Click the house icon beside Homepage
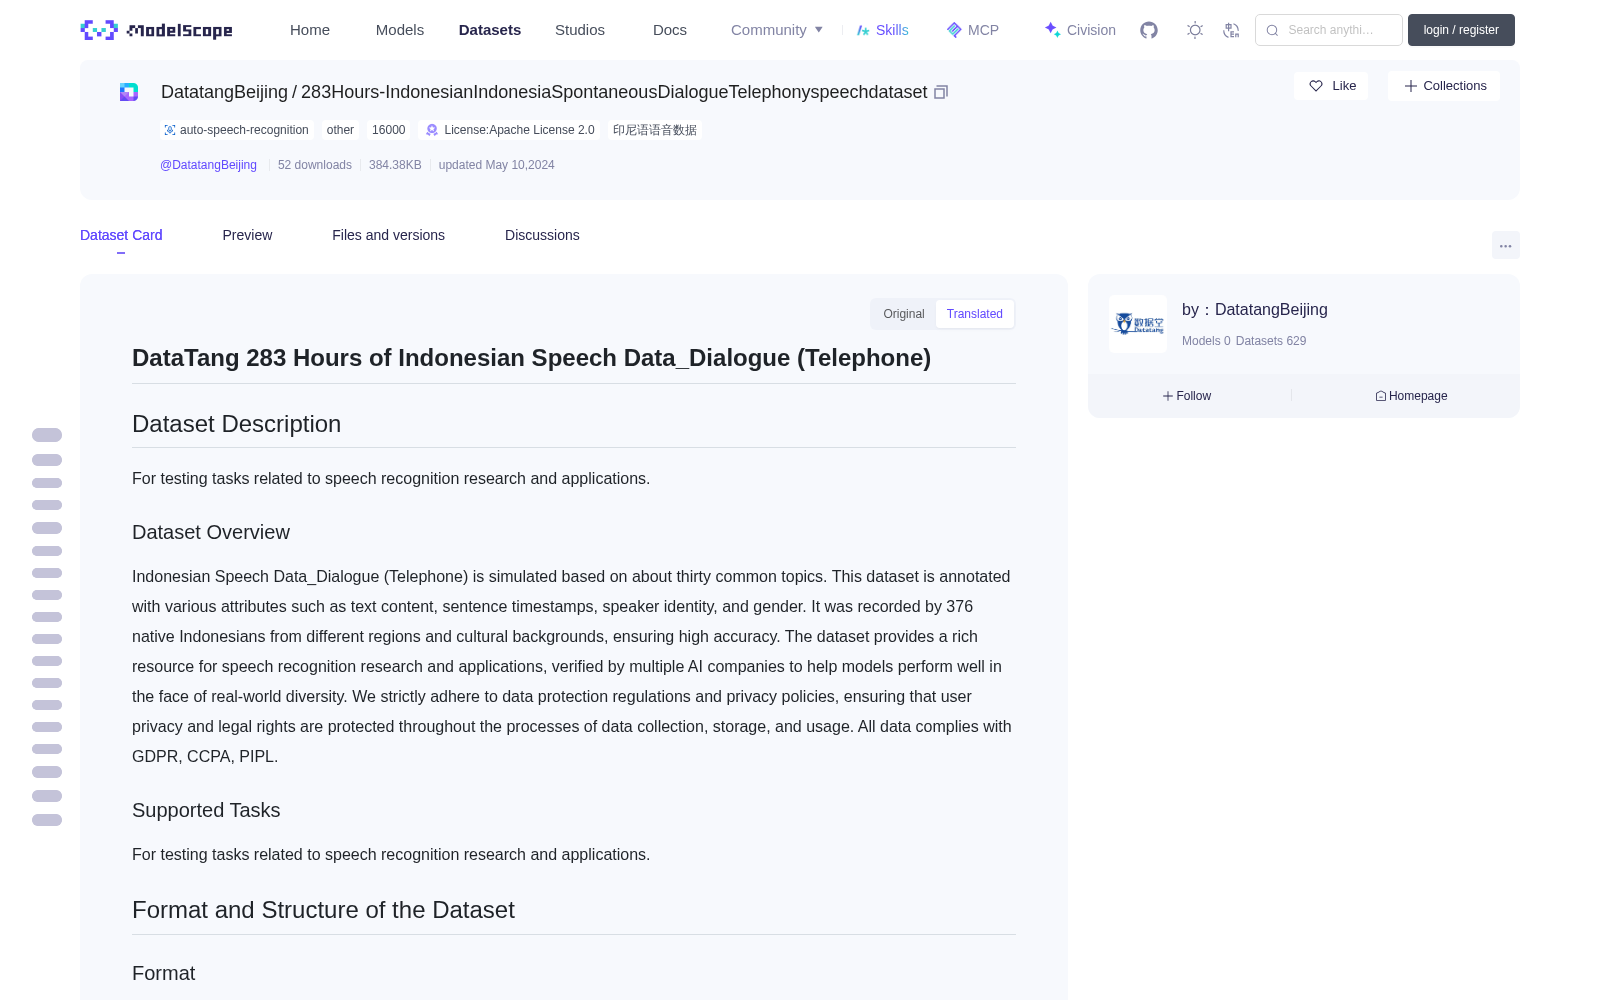 (1381, 396)
